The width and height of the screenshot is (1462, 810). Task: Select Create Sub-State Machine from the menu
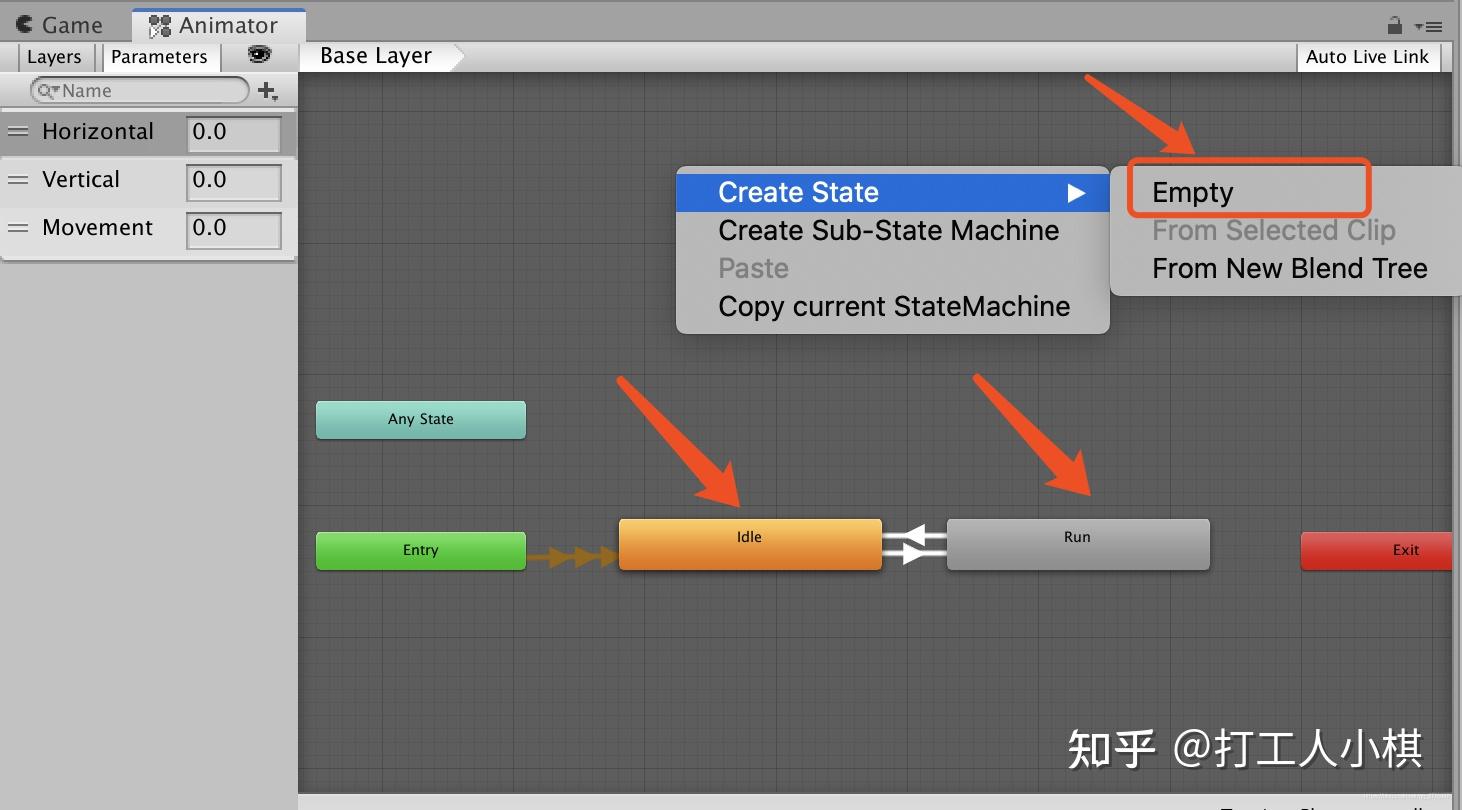888,230
